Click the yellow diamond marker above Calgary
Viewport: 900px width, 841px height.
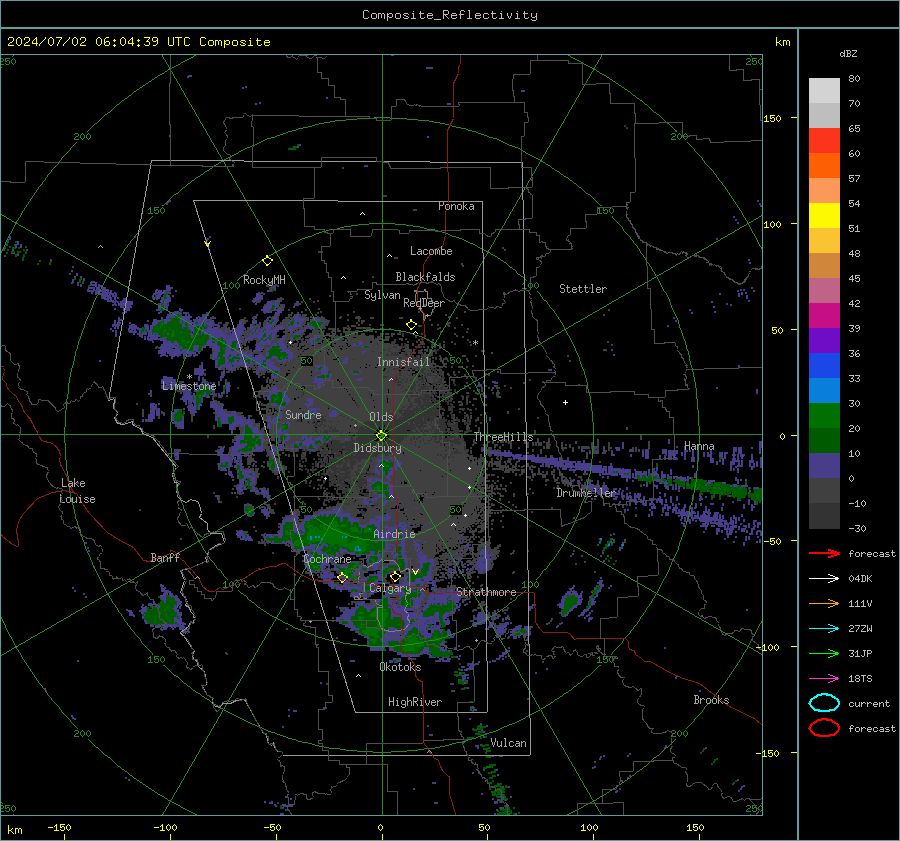click(x=395, y=576)
